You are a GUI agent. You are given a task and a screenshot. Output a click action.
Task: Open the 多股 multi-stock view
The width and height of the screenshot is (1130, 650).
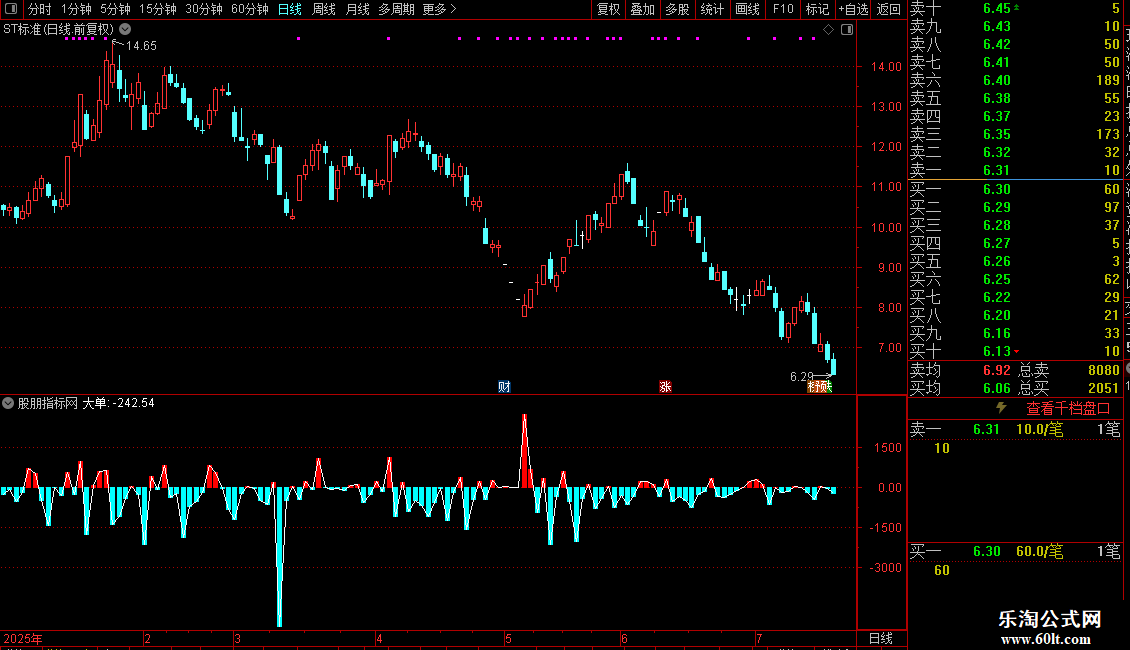(x=677, y=9)
